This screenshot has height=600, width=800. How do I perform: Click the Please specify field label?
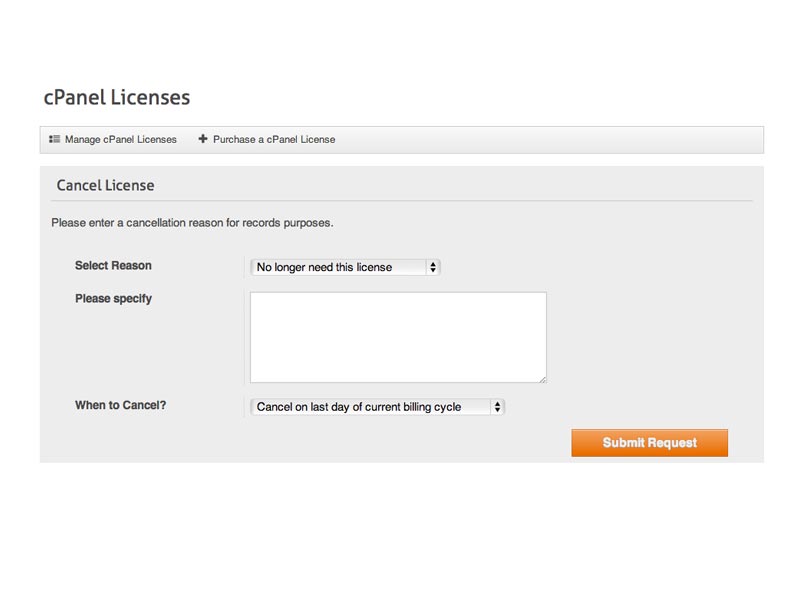[113, 298]
